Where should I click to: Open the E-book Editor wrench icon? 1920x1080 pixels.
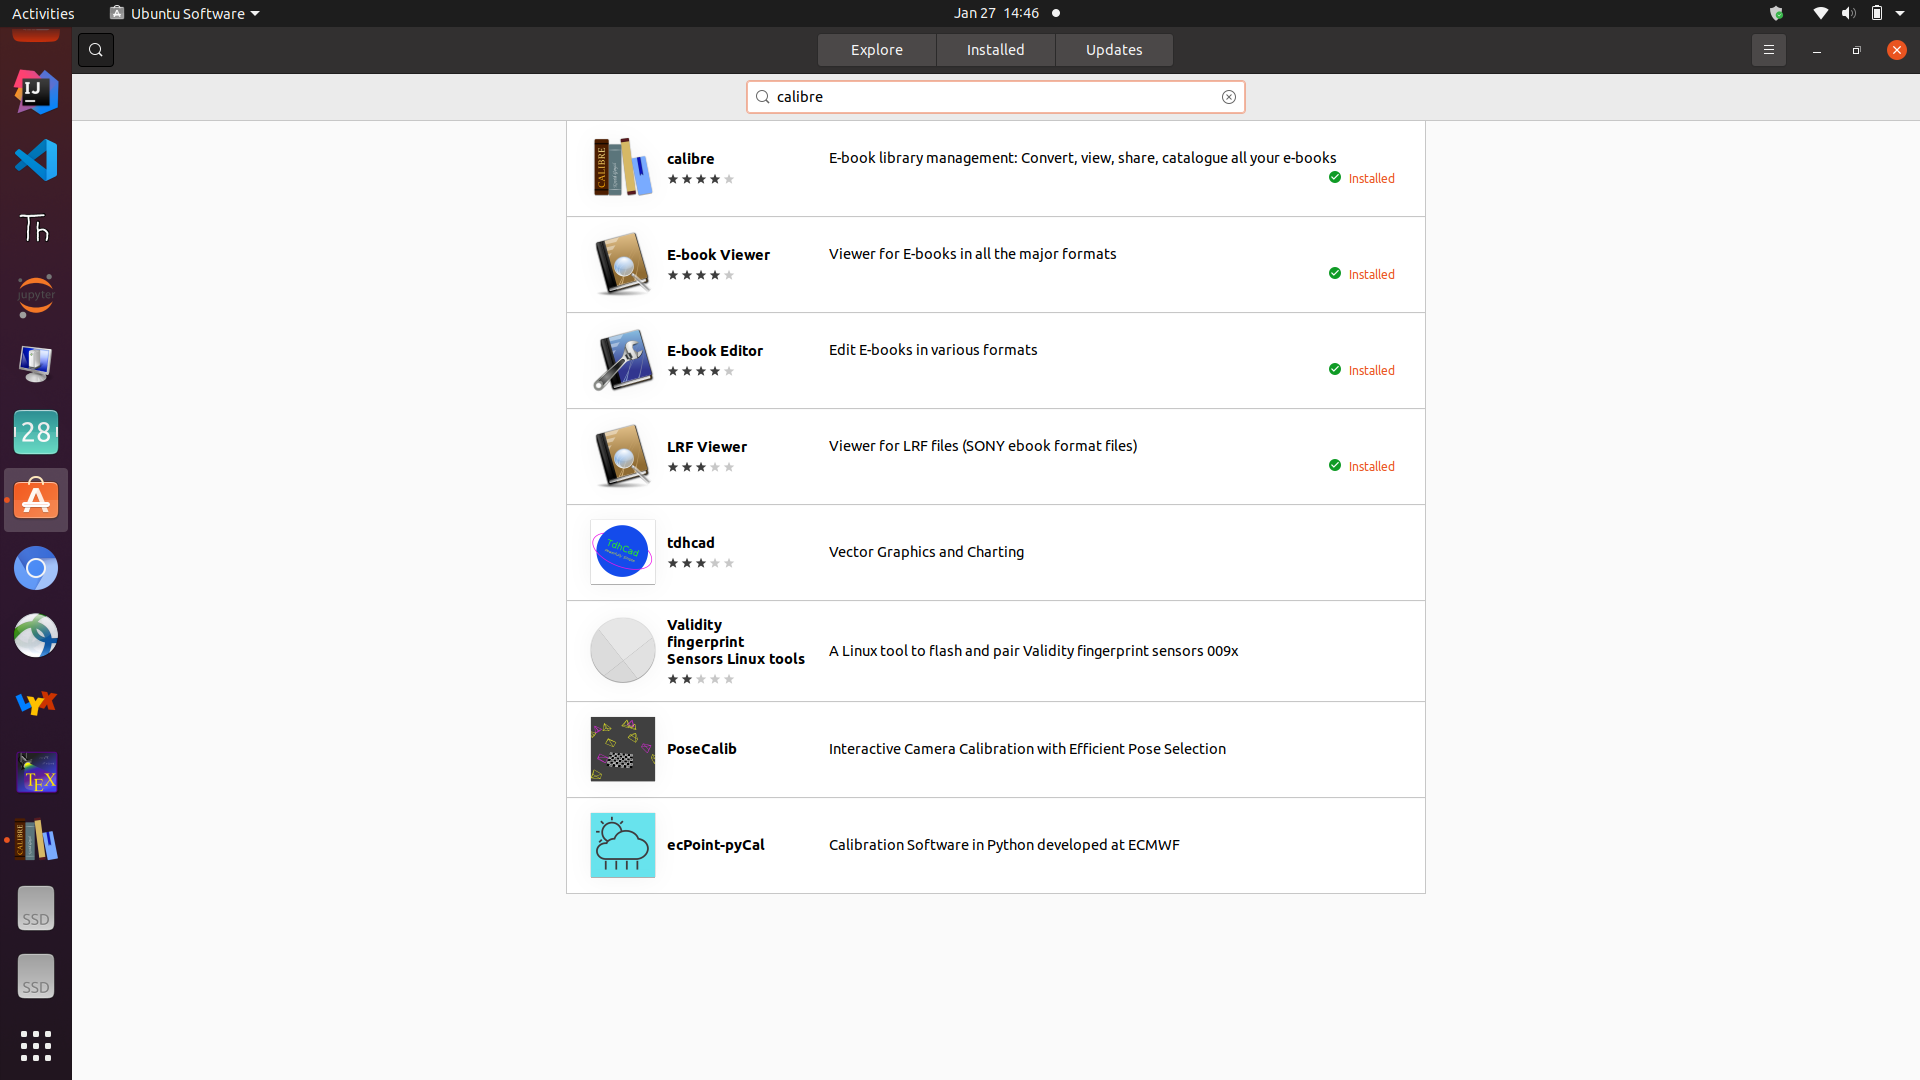coord(622,360)
